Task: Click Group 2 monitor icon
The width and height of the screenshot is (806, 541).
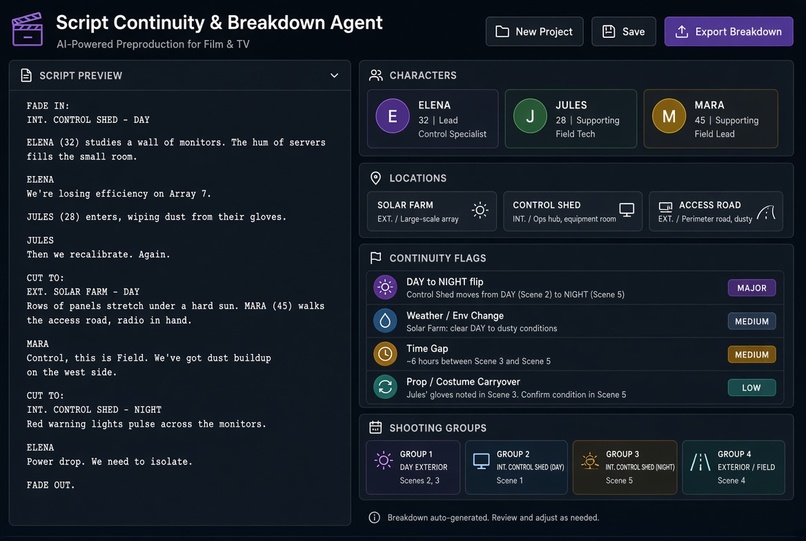Action: [x=481, y=461]
